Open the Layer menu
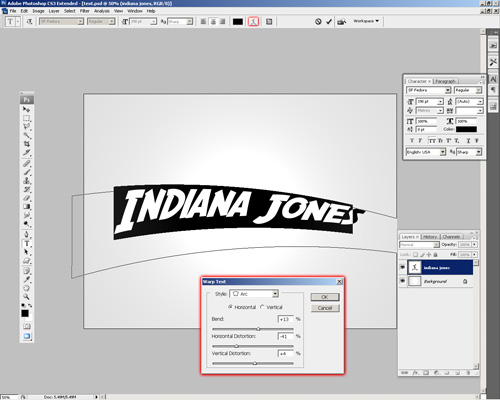The height and width of the screenshot is (400, 500). pyautogui.click(x=54, y=11)
